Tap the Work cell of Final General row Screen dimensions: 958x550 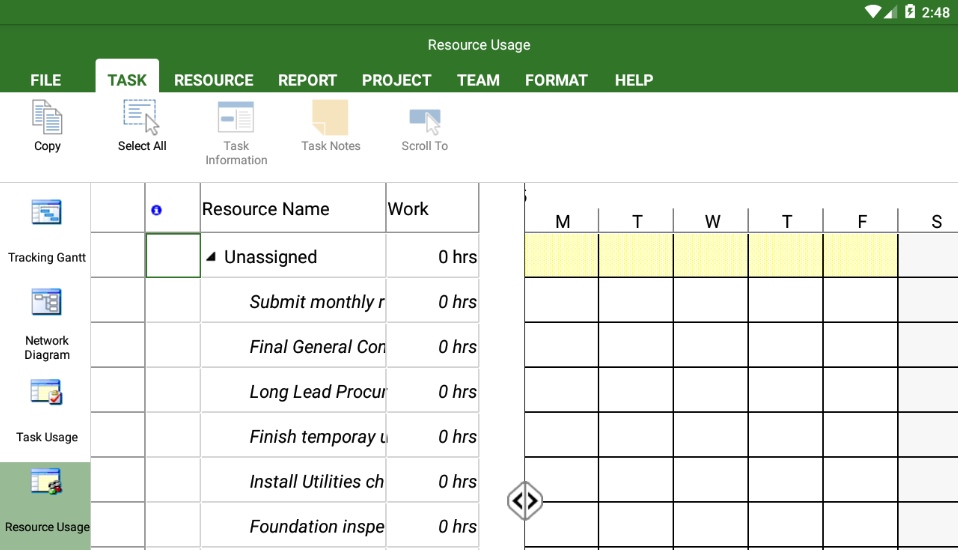coord(433,346)
